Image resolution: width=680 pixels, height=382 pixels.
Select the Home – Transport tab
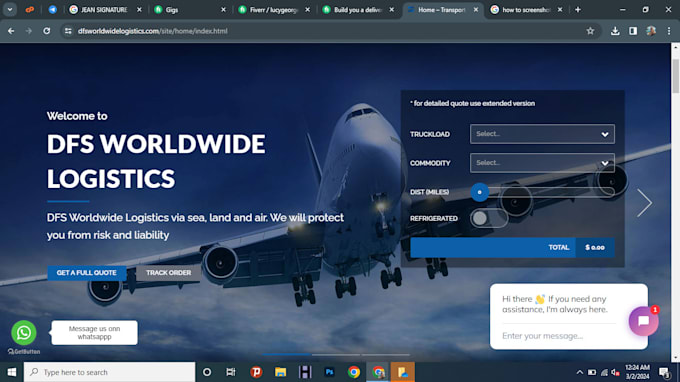click(x=442, y=10)
